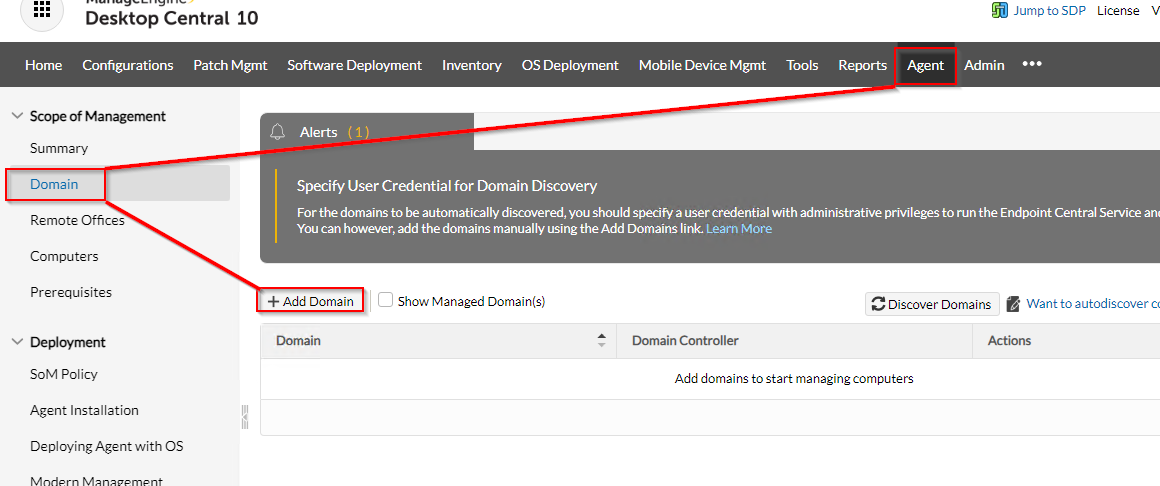Collapse the Deployment section
The width and height of the screenshot is (1160, 486).
tap(18, 342)
